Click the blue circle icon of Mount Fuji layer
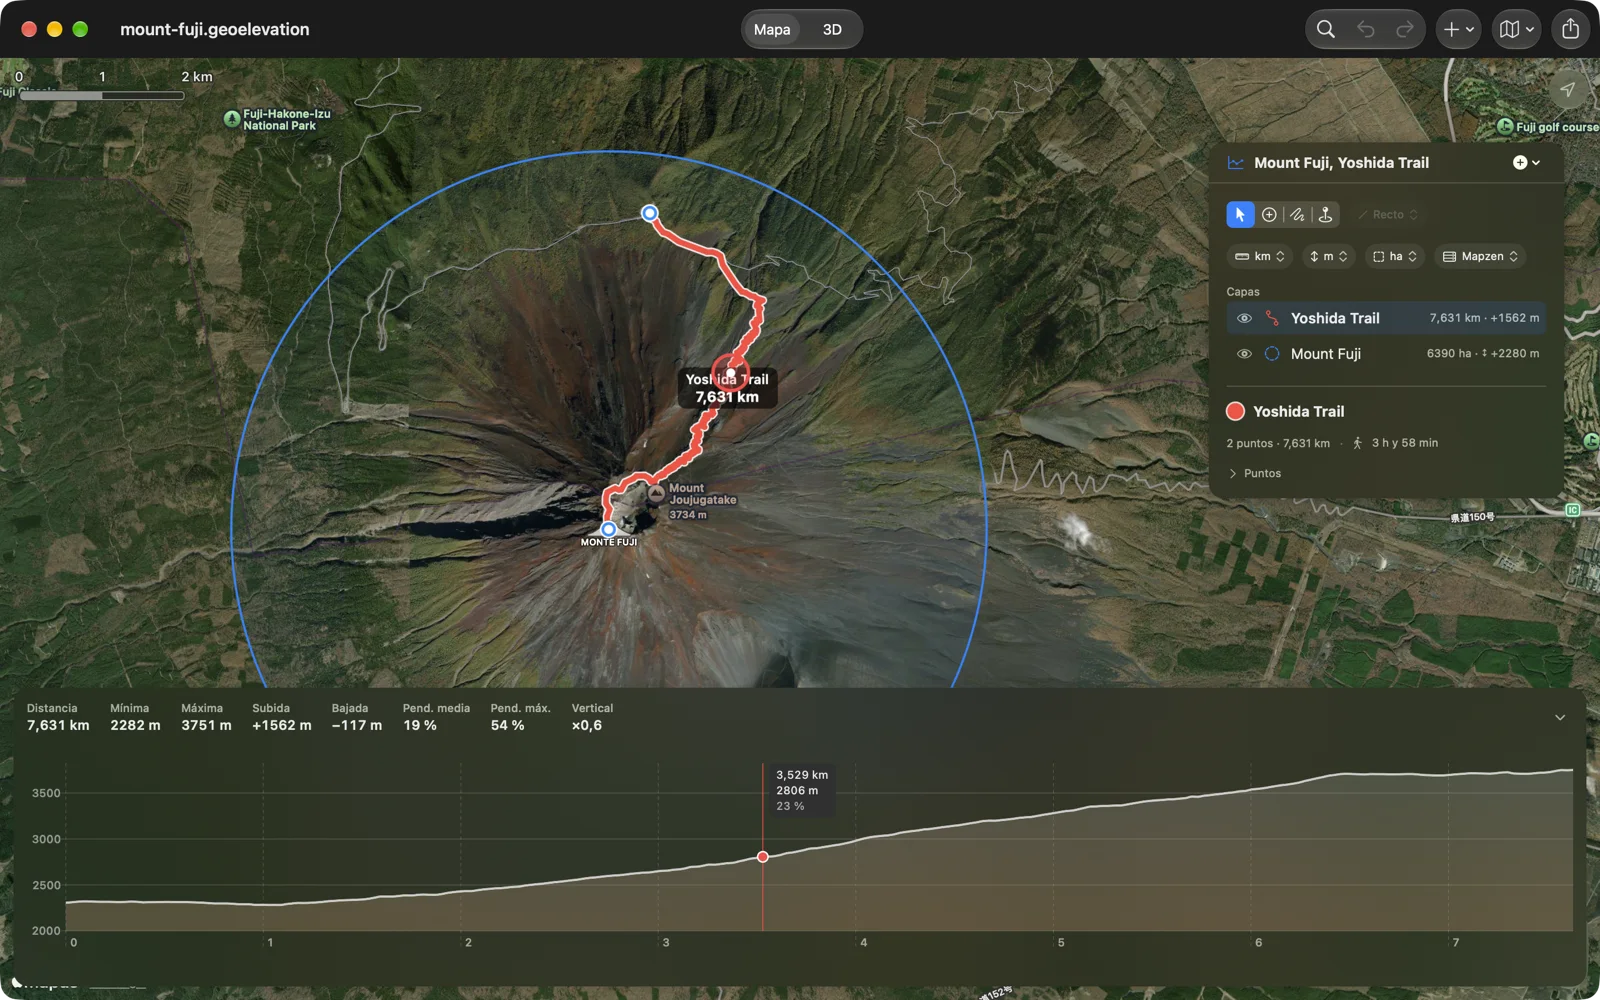 (x=1272, y=354)
